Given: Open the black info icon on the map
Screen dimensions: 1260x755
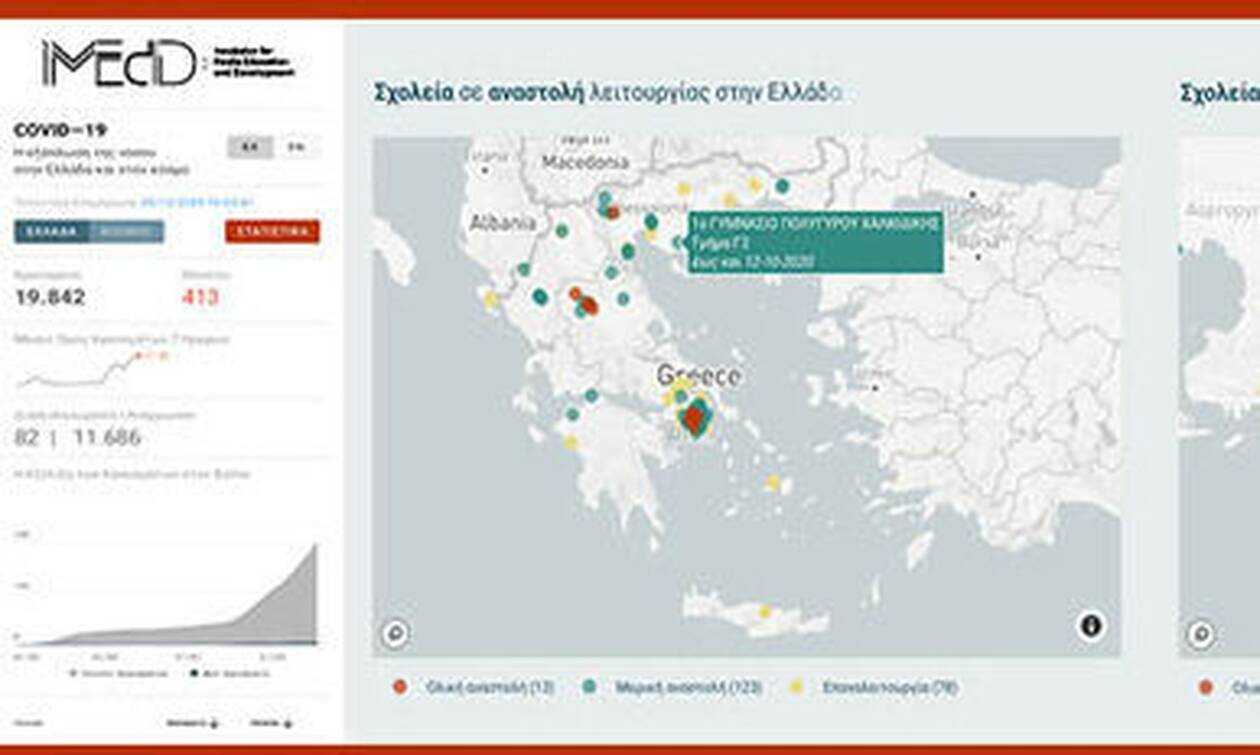Looking at the screenshot, I should (1091, 626).
